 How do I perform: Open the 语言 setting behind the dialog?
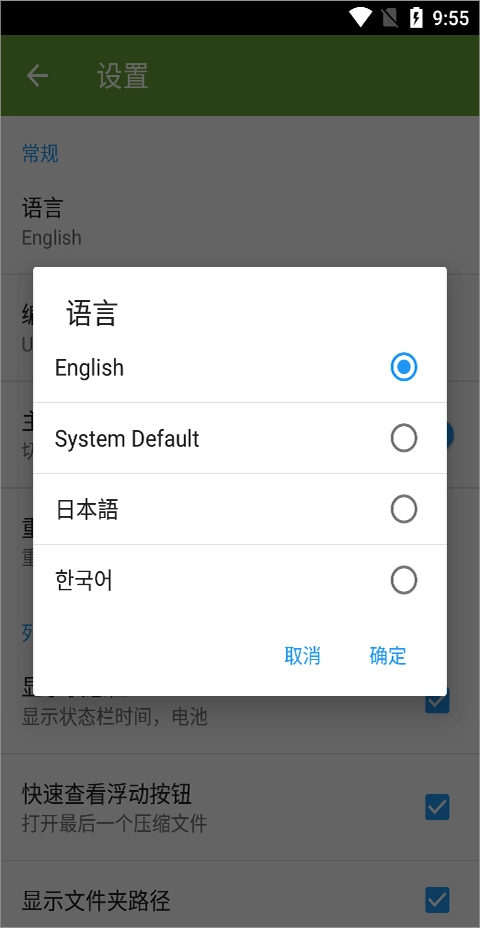pyautogui.click(x=240, y=223)
